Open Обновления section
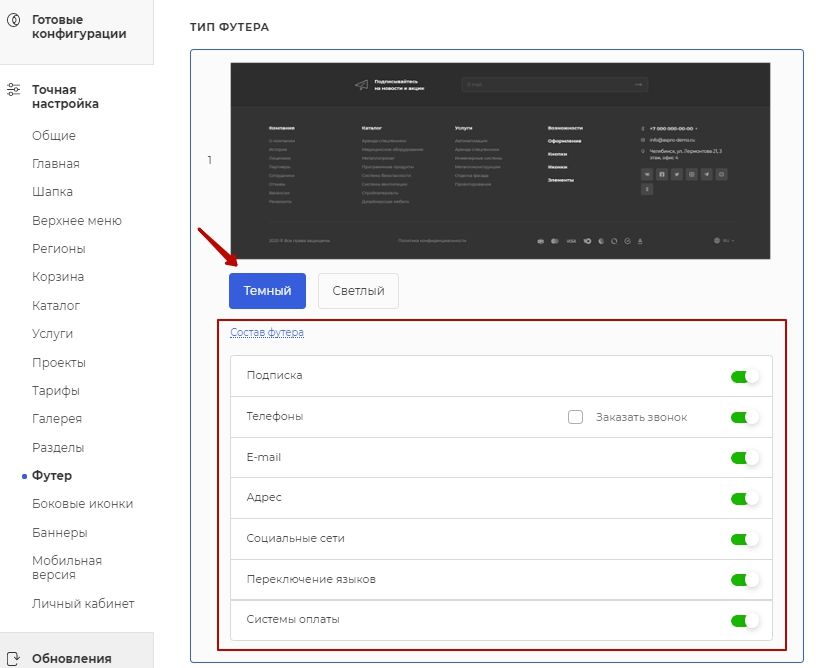This screenshot has height=668, width=822. [x=72, y=659]
